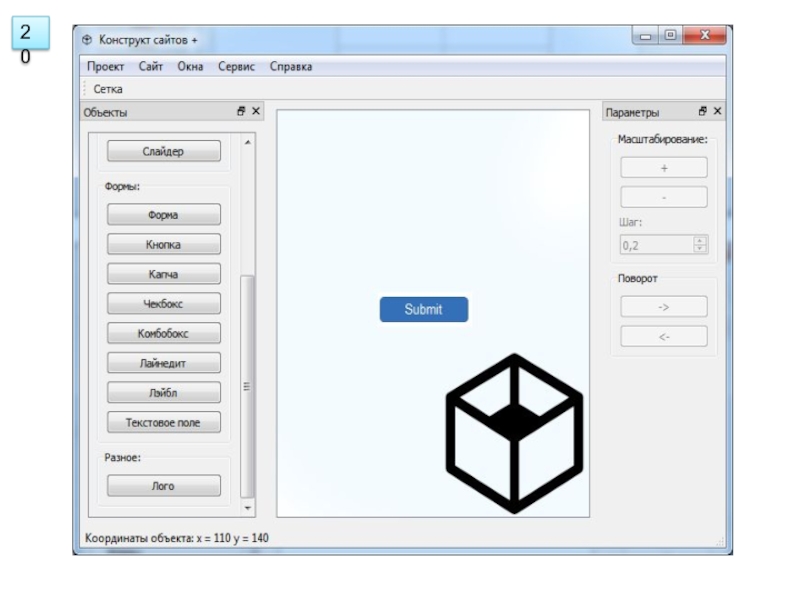Image resolution: width=800 pixels, height=600 pixels.
Task: Toggle the Сетка toolbar item
Action: pyautogui.click(x=108, y=89)
